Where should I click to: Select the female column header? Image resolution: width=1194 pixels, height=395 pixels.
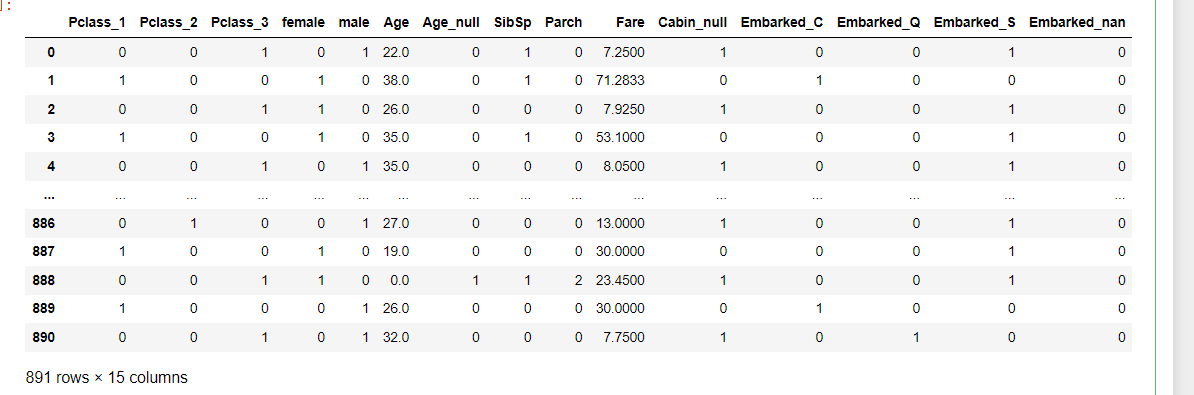click(304, 23)
